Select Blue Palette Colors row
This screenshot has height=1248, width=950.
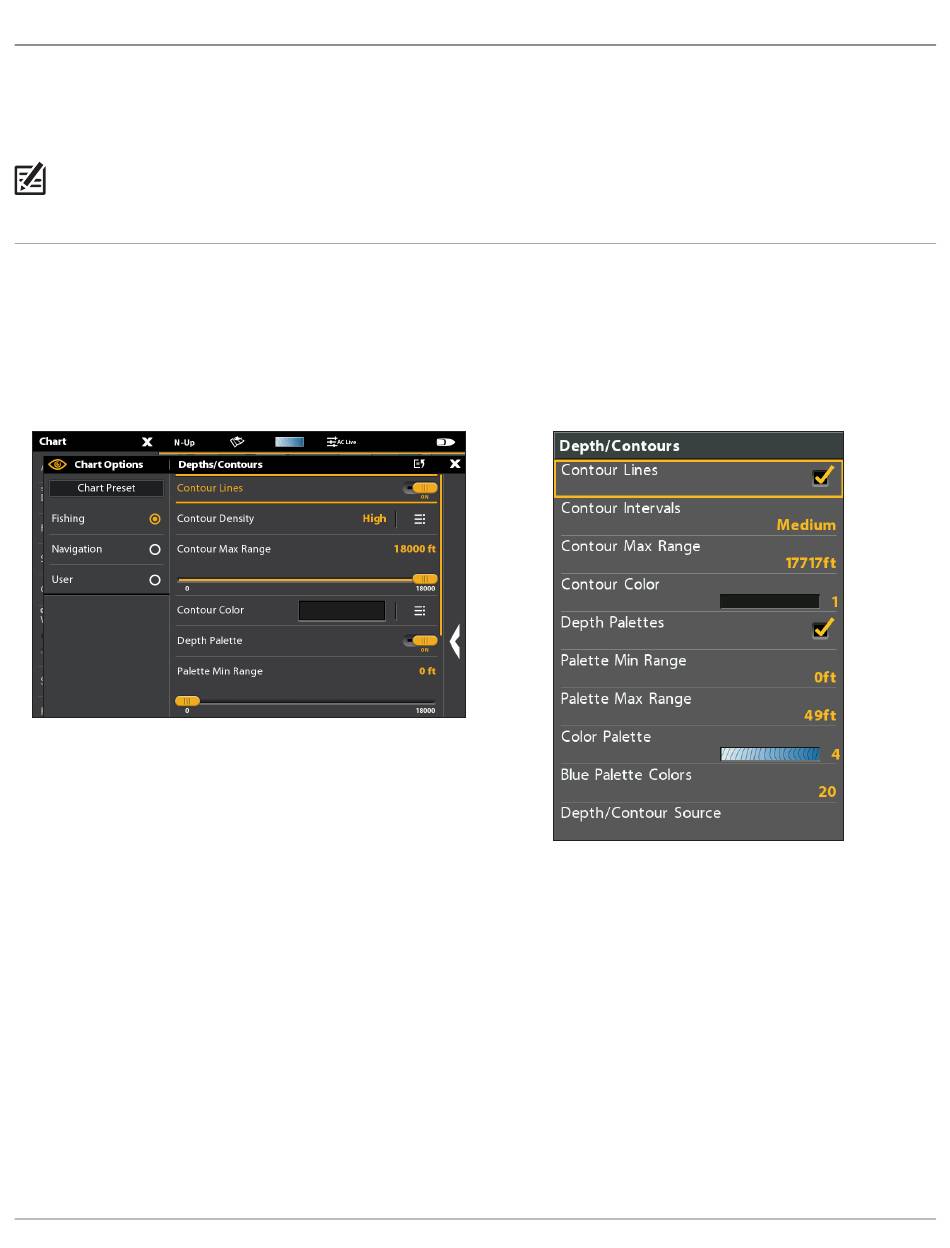coord(698,783)
